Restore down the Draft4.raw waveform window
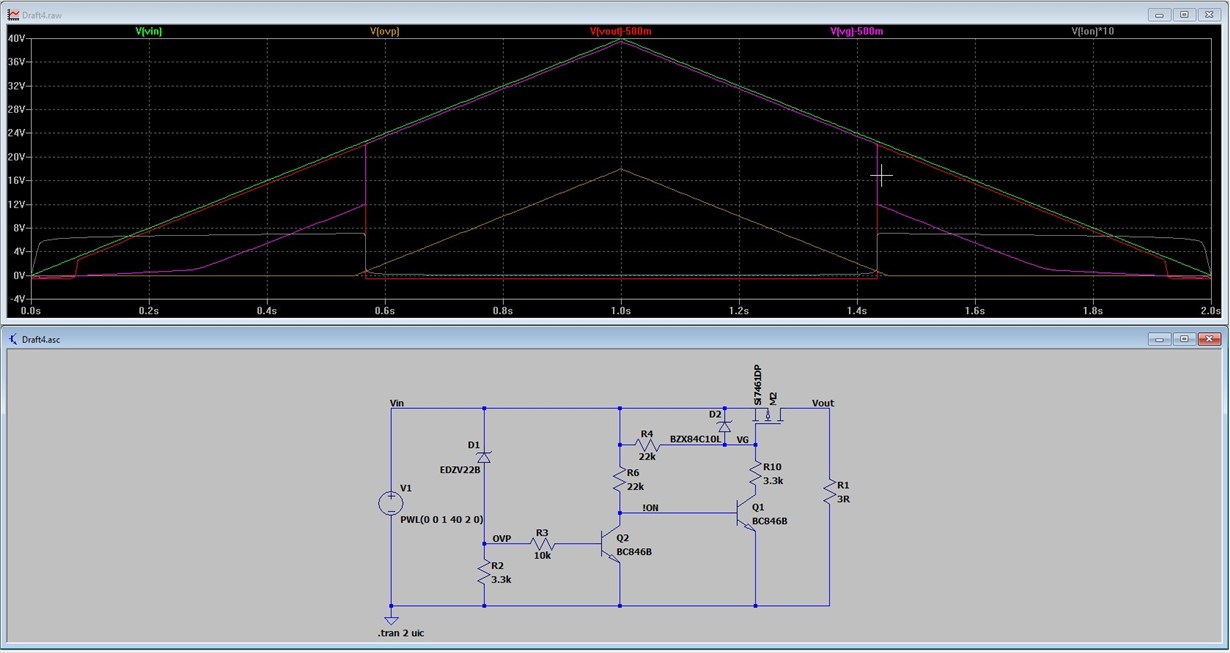Image resolution: width=1230 pixels, height=653 pixels. 1184,15
